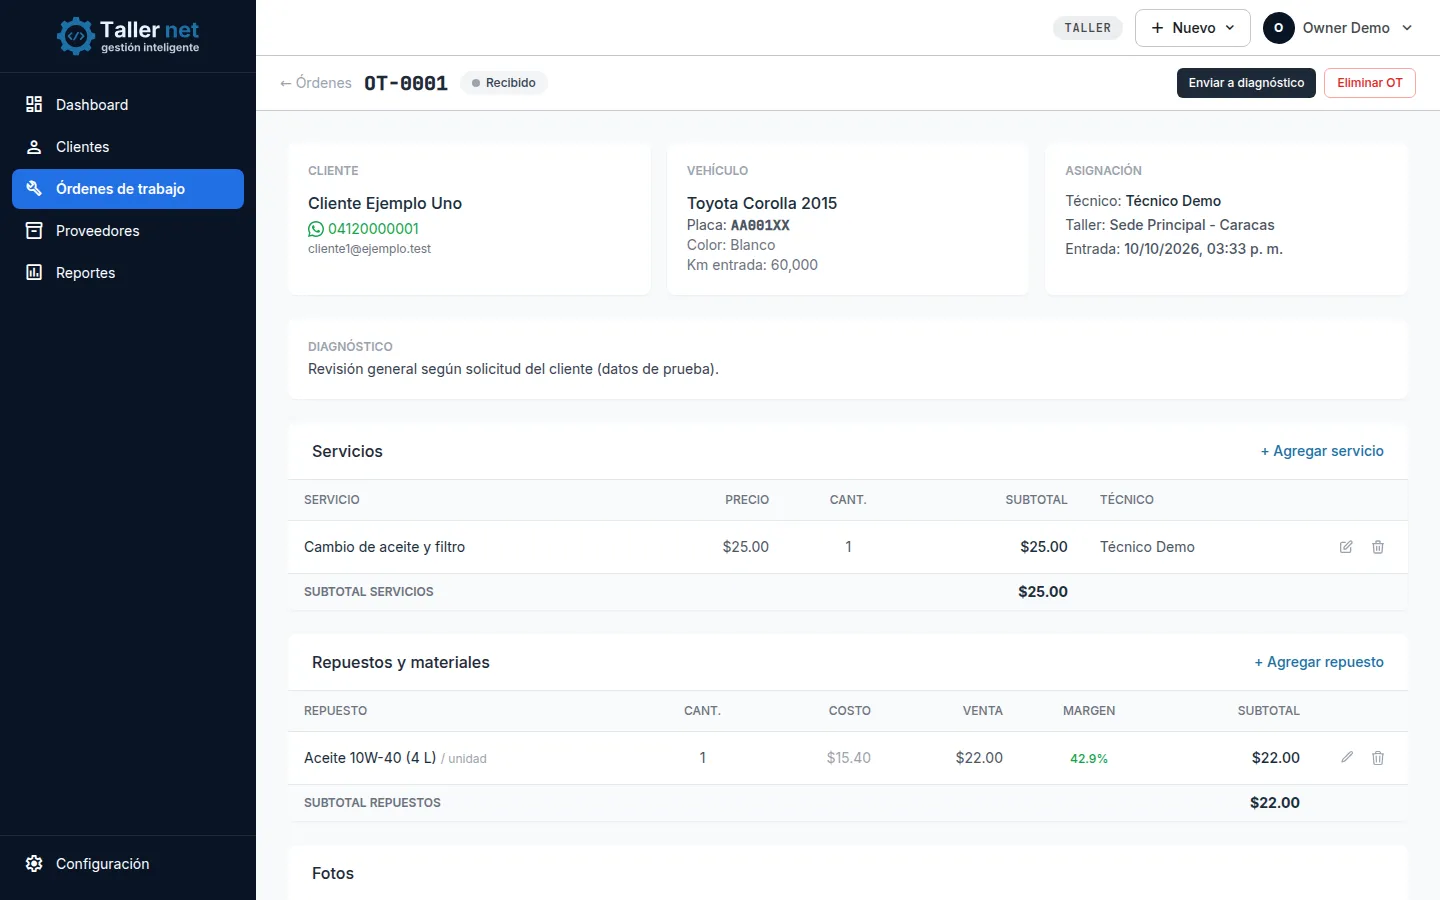Click the Taller net gear logo

[x=75, y=36]
